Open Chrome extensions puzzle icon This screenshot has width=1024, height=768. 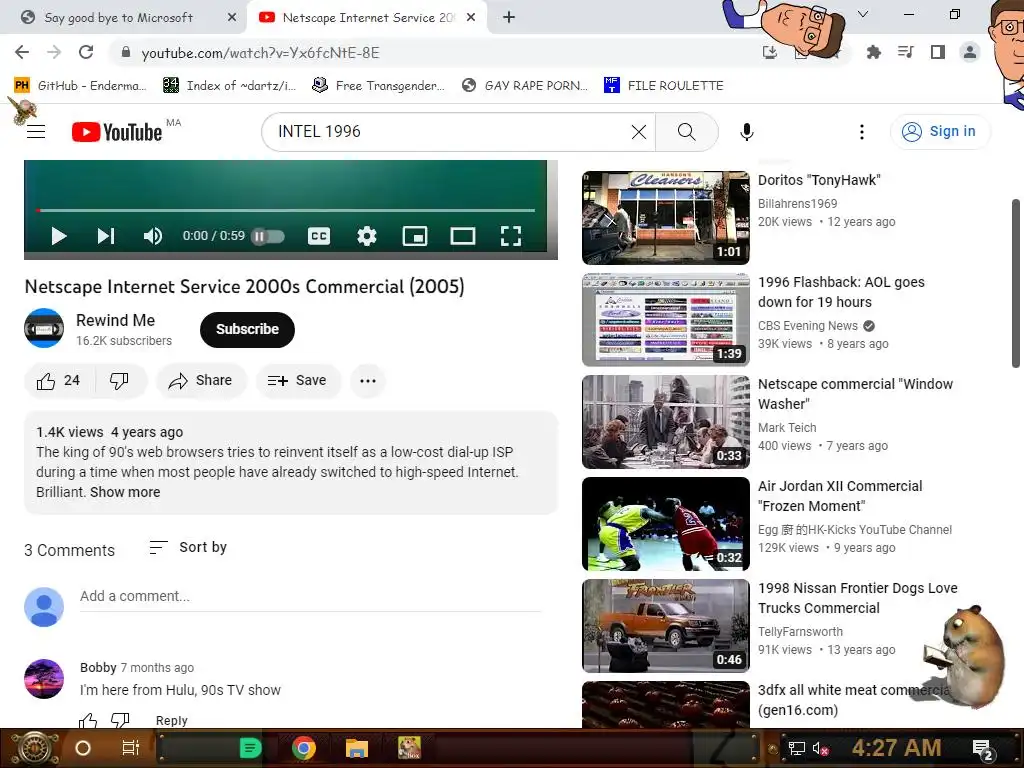coord(873,52)
